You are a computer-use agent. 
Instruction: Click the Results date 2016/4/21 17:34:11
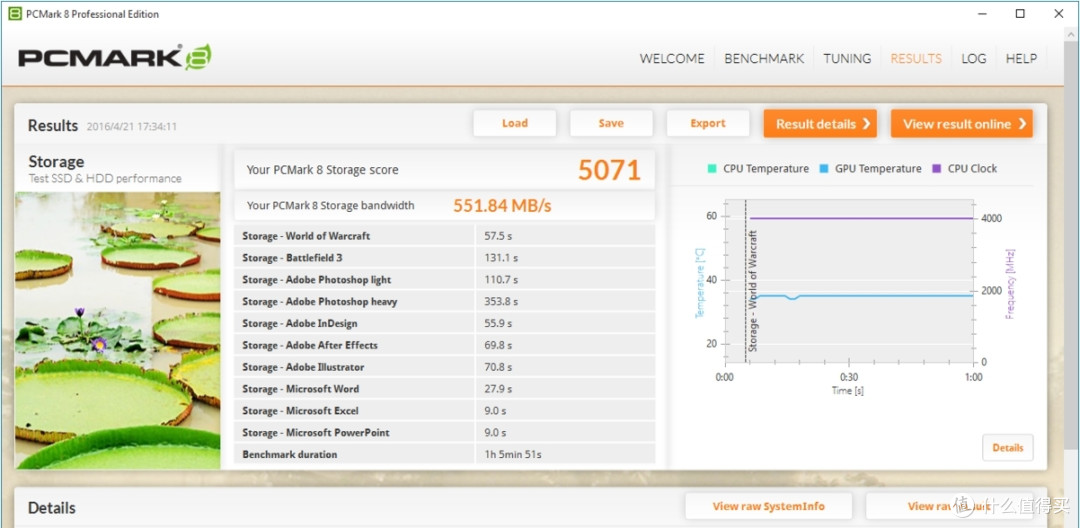click(x=132, y=127)
